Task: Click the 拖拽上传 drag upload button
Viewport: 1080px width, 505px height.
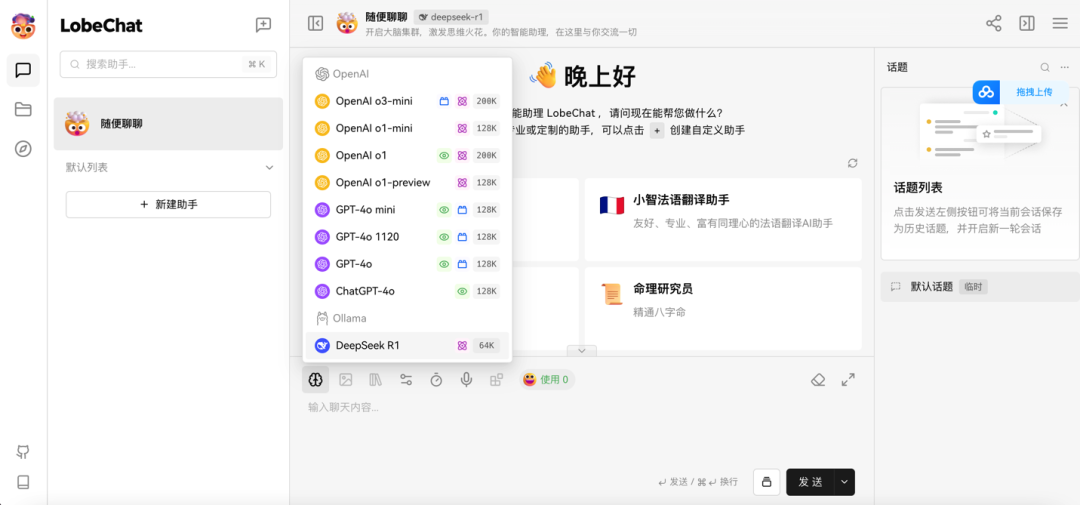Action: click(1034, 92)
